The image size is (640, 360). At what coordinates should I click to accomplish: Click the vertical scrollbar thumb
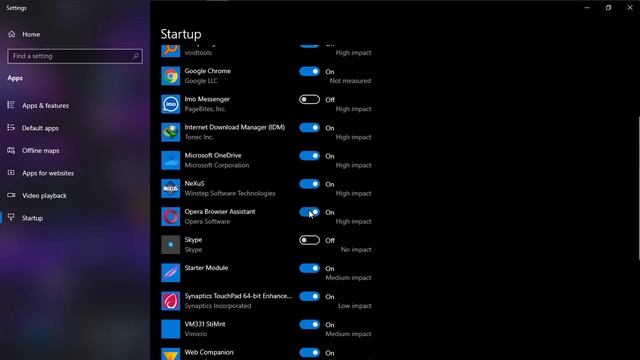[638, 188]
